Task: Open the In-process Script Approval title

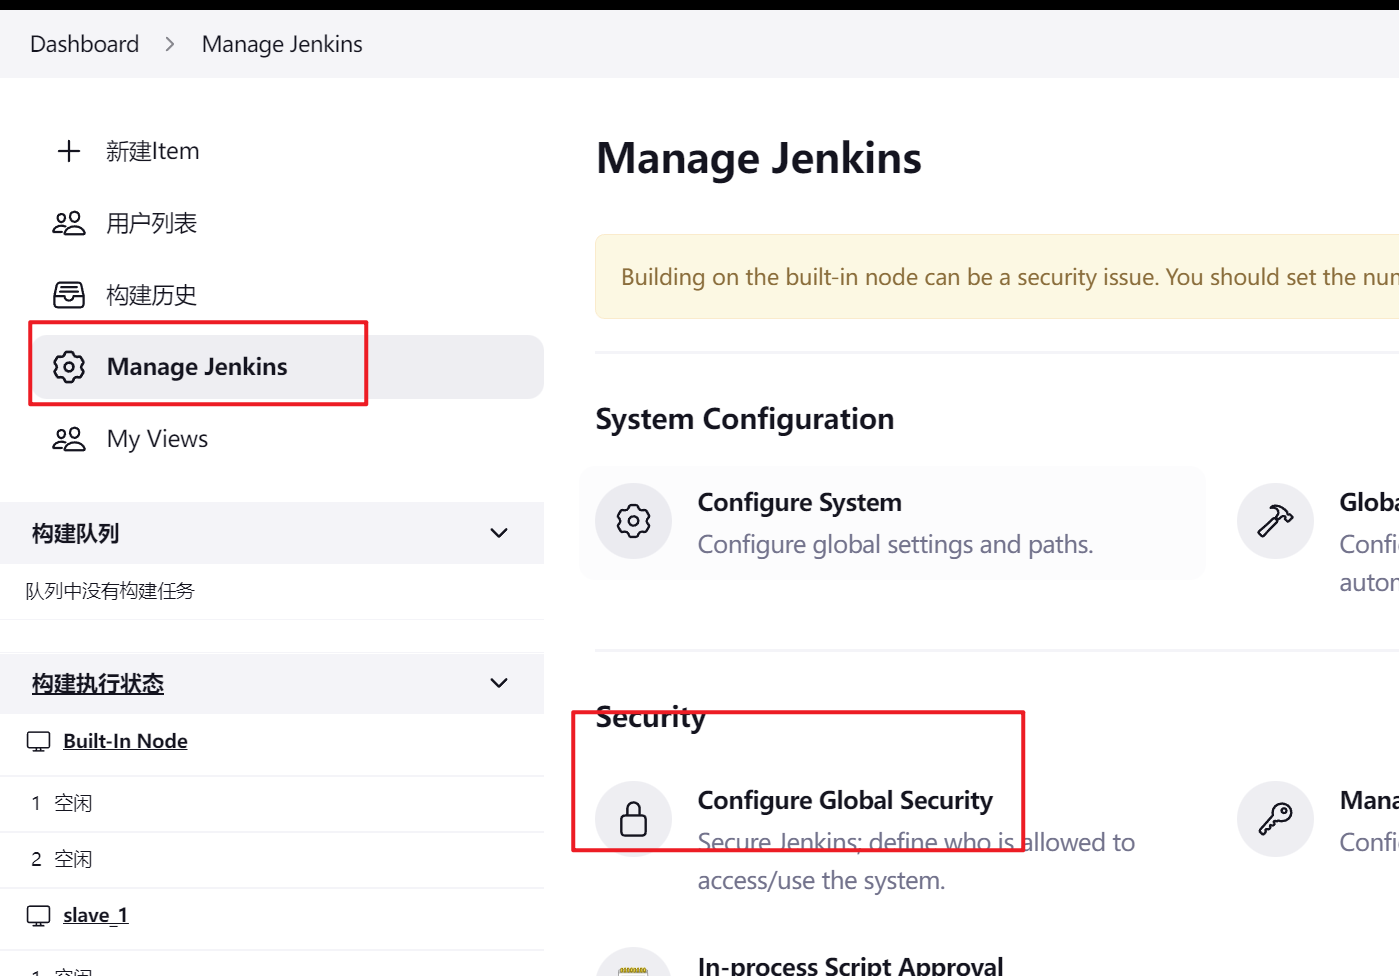Action: [850, 965]
